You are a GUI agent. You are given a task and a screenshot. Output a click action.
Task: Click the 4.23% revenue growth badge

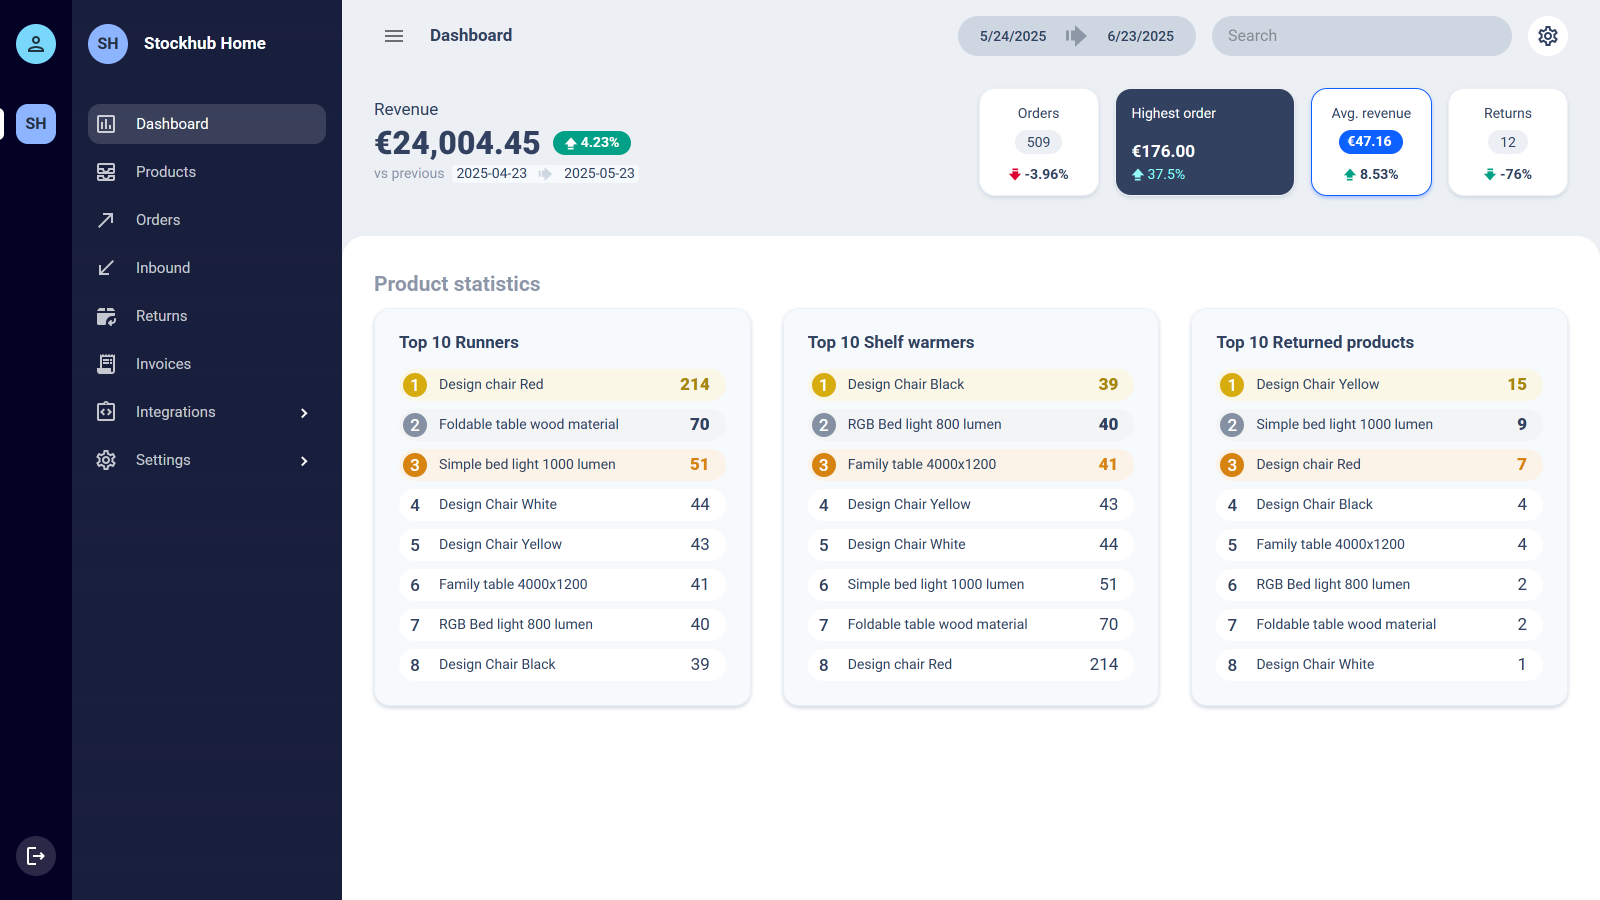click(x=591, y=142)
